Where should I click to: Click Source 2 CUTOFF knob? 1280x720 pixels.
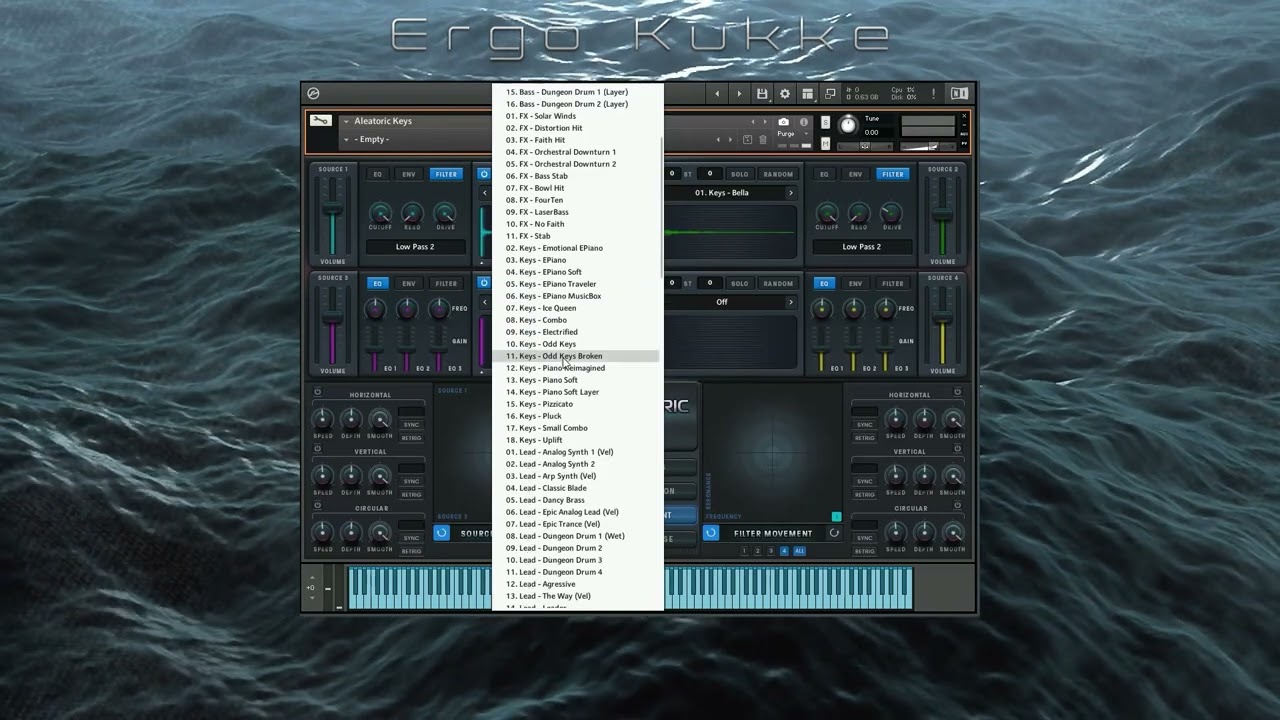(x=828, y=212)
